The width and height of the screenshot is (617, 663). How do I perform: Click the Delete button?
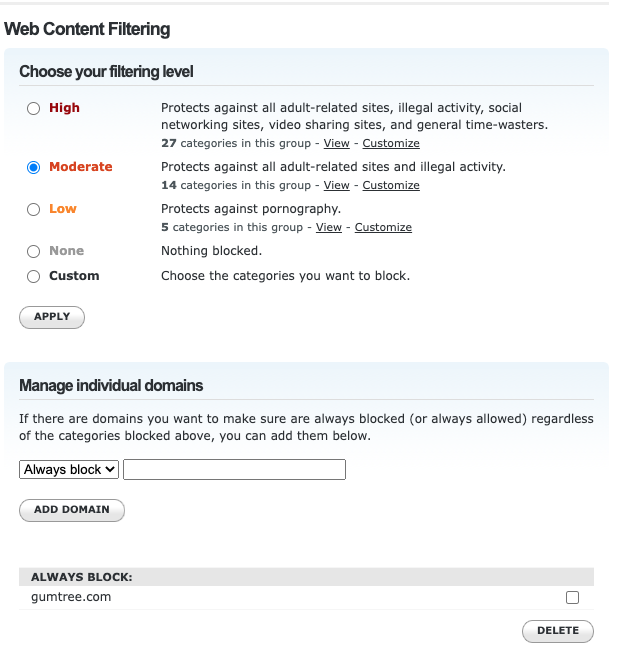click(557, 631)
